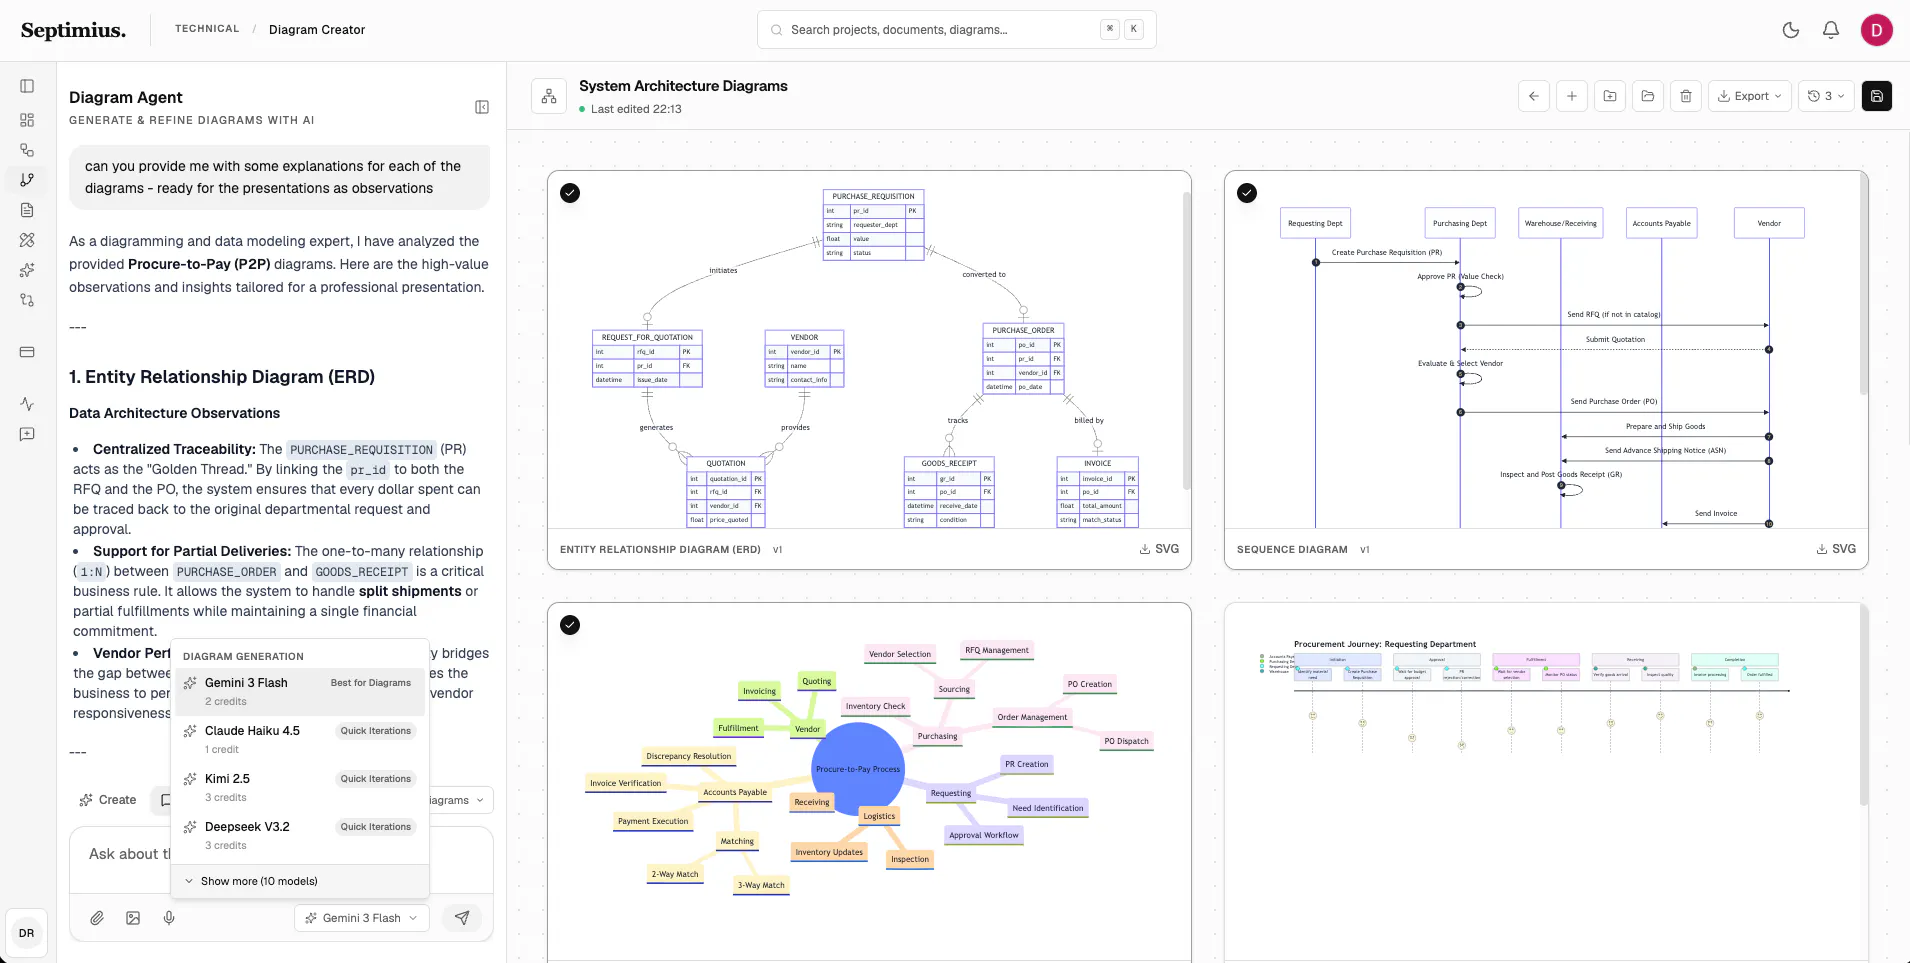Save with the black save button
Viewport: 1910px width, 963px height.
1877,96
